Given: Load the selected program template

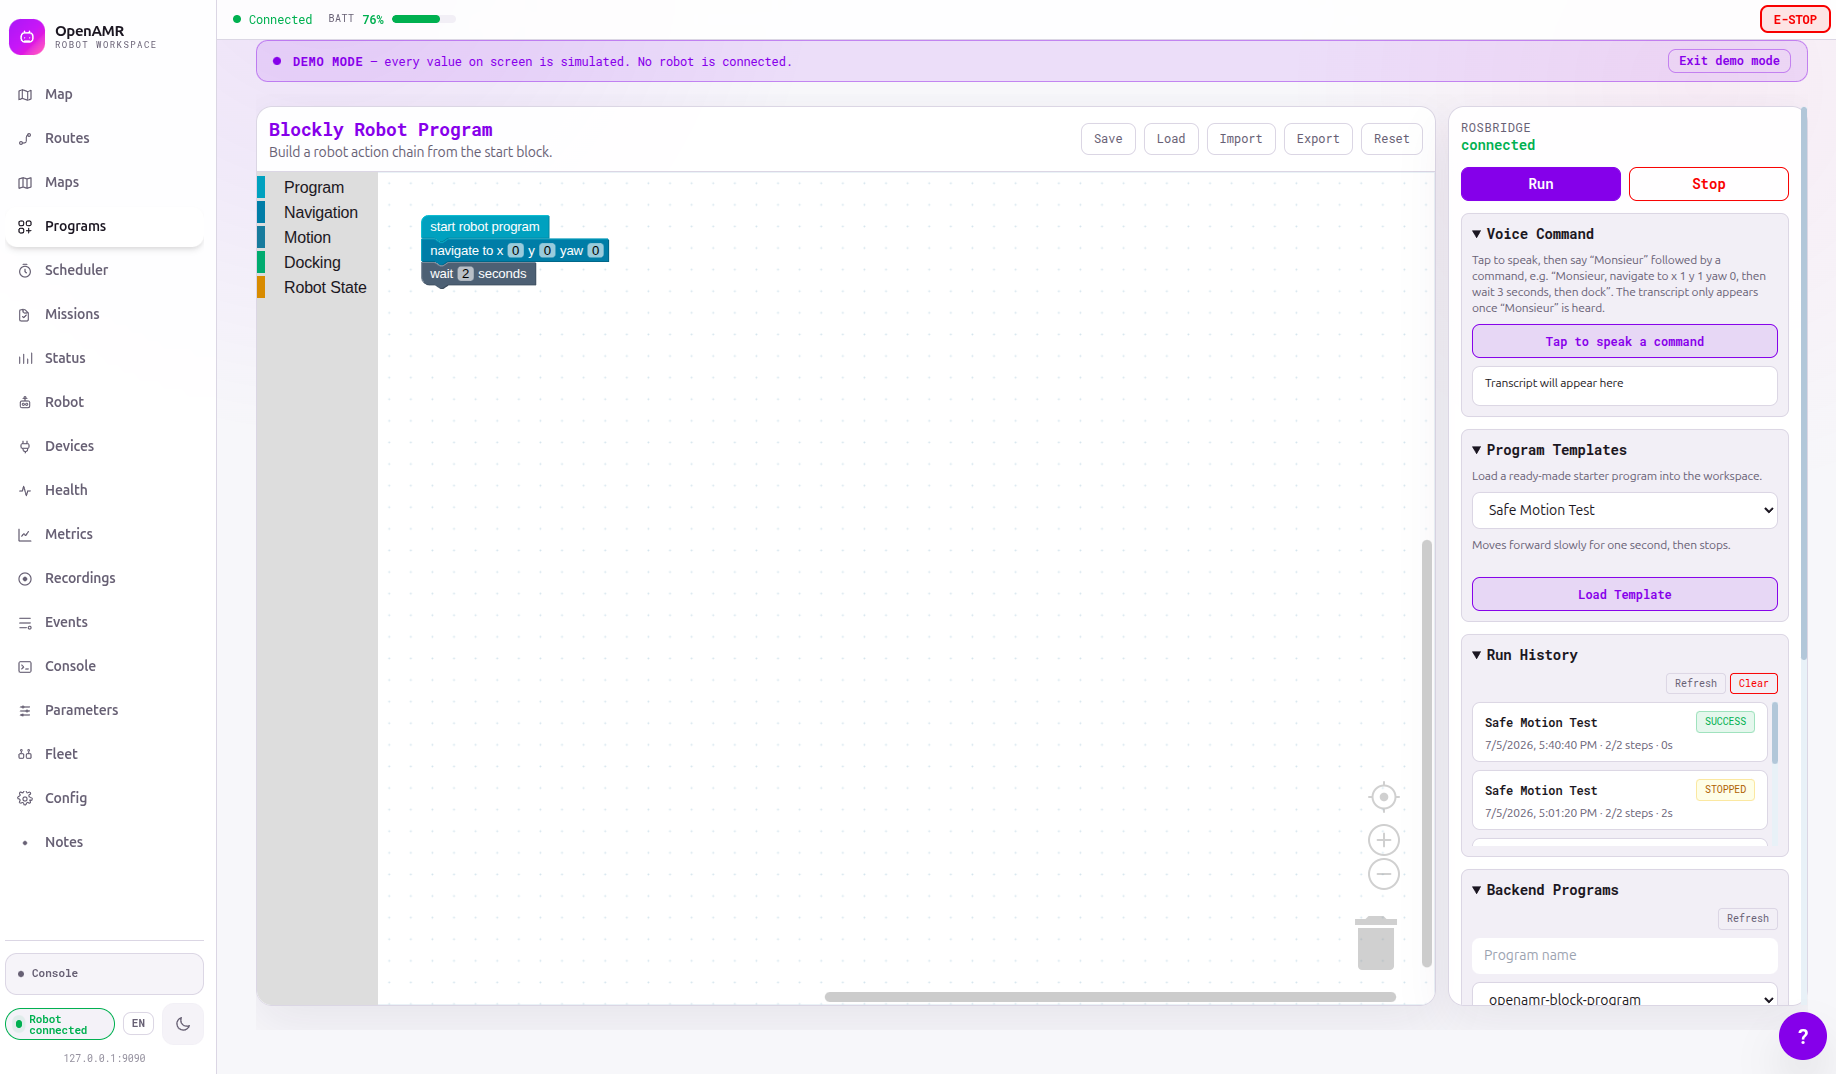Looking at the screenshot, I should point(1625,594).
